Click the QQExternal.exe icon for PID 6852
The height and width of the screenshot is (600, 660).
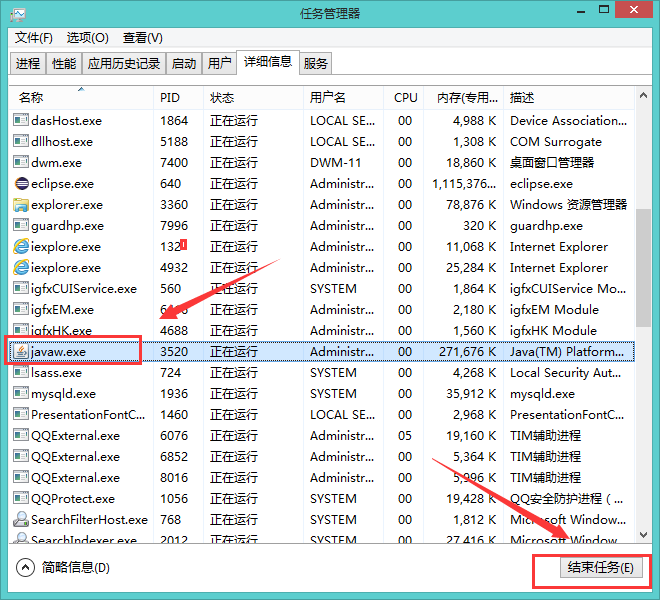[x=21, y=456]
